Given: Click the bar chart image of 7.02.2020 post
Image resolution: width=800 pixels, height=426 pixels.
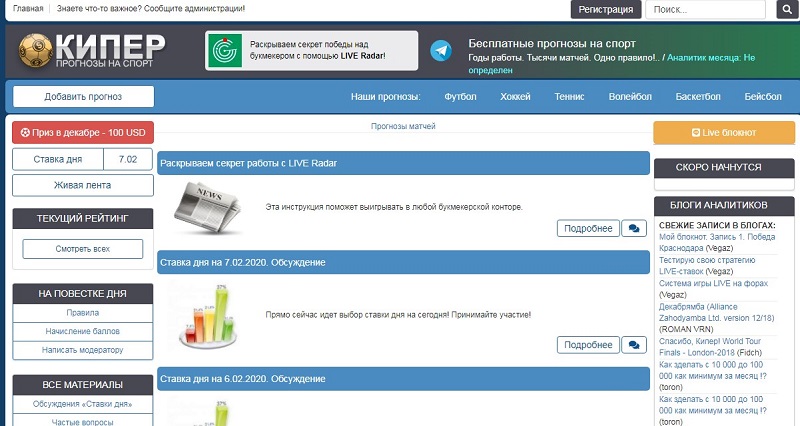Looking at the screenshot, I should click(208, 315).
